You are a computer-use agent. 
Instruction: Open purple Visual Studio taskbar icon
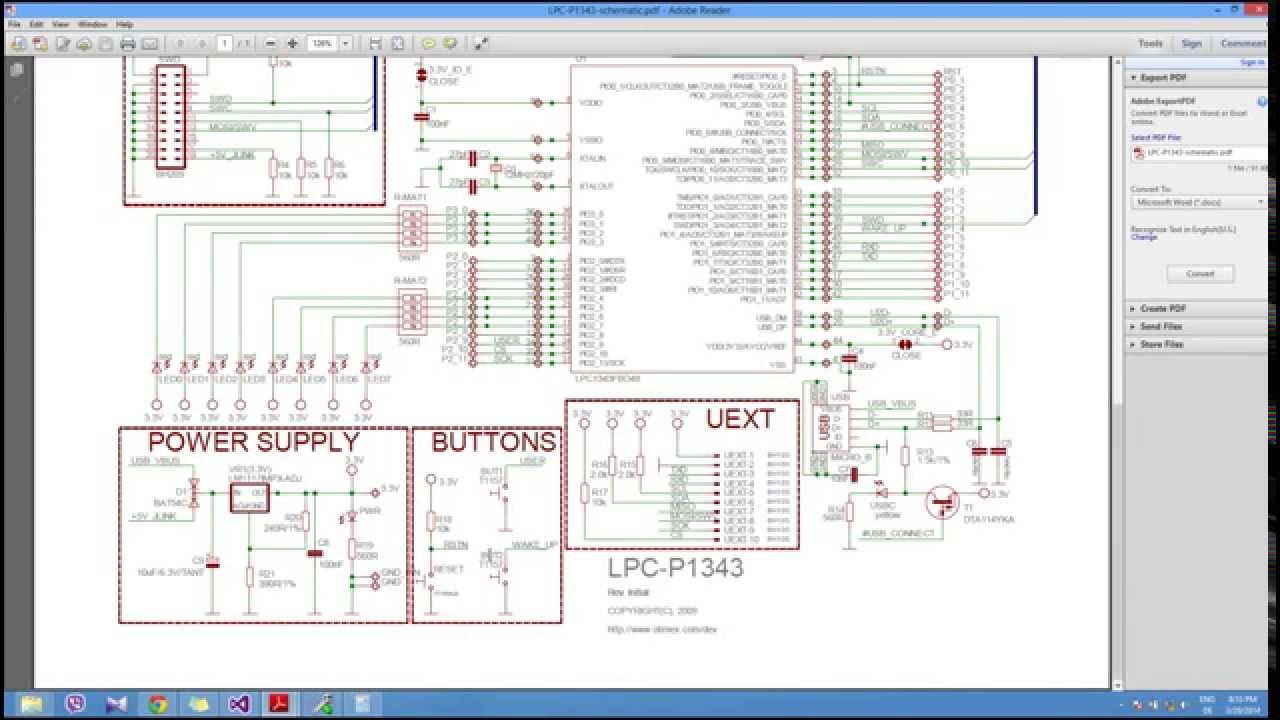238,704
